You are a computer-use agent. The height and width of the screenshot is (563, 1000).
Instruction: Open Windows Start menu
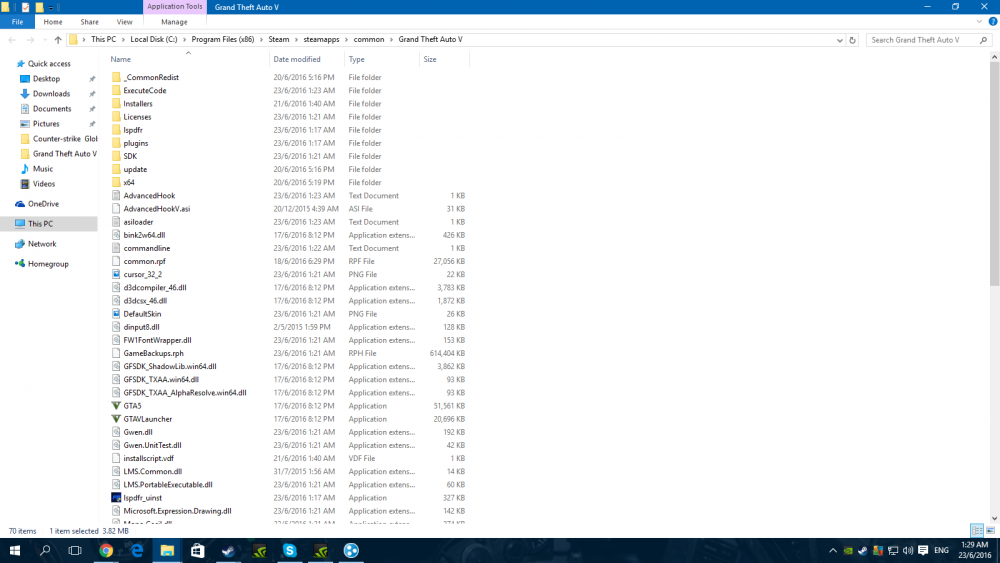(15, 550)
